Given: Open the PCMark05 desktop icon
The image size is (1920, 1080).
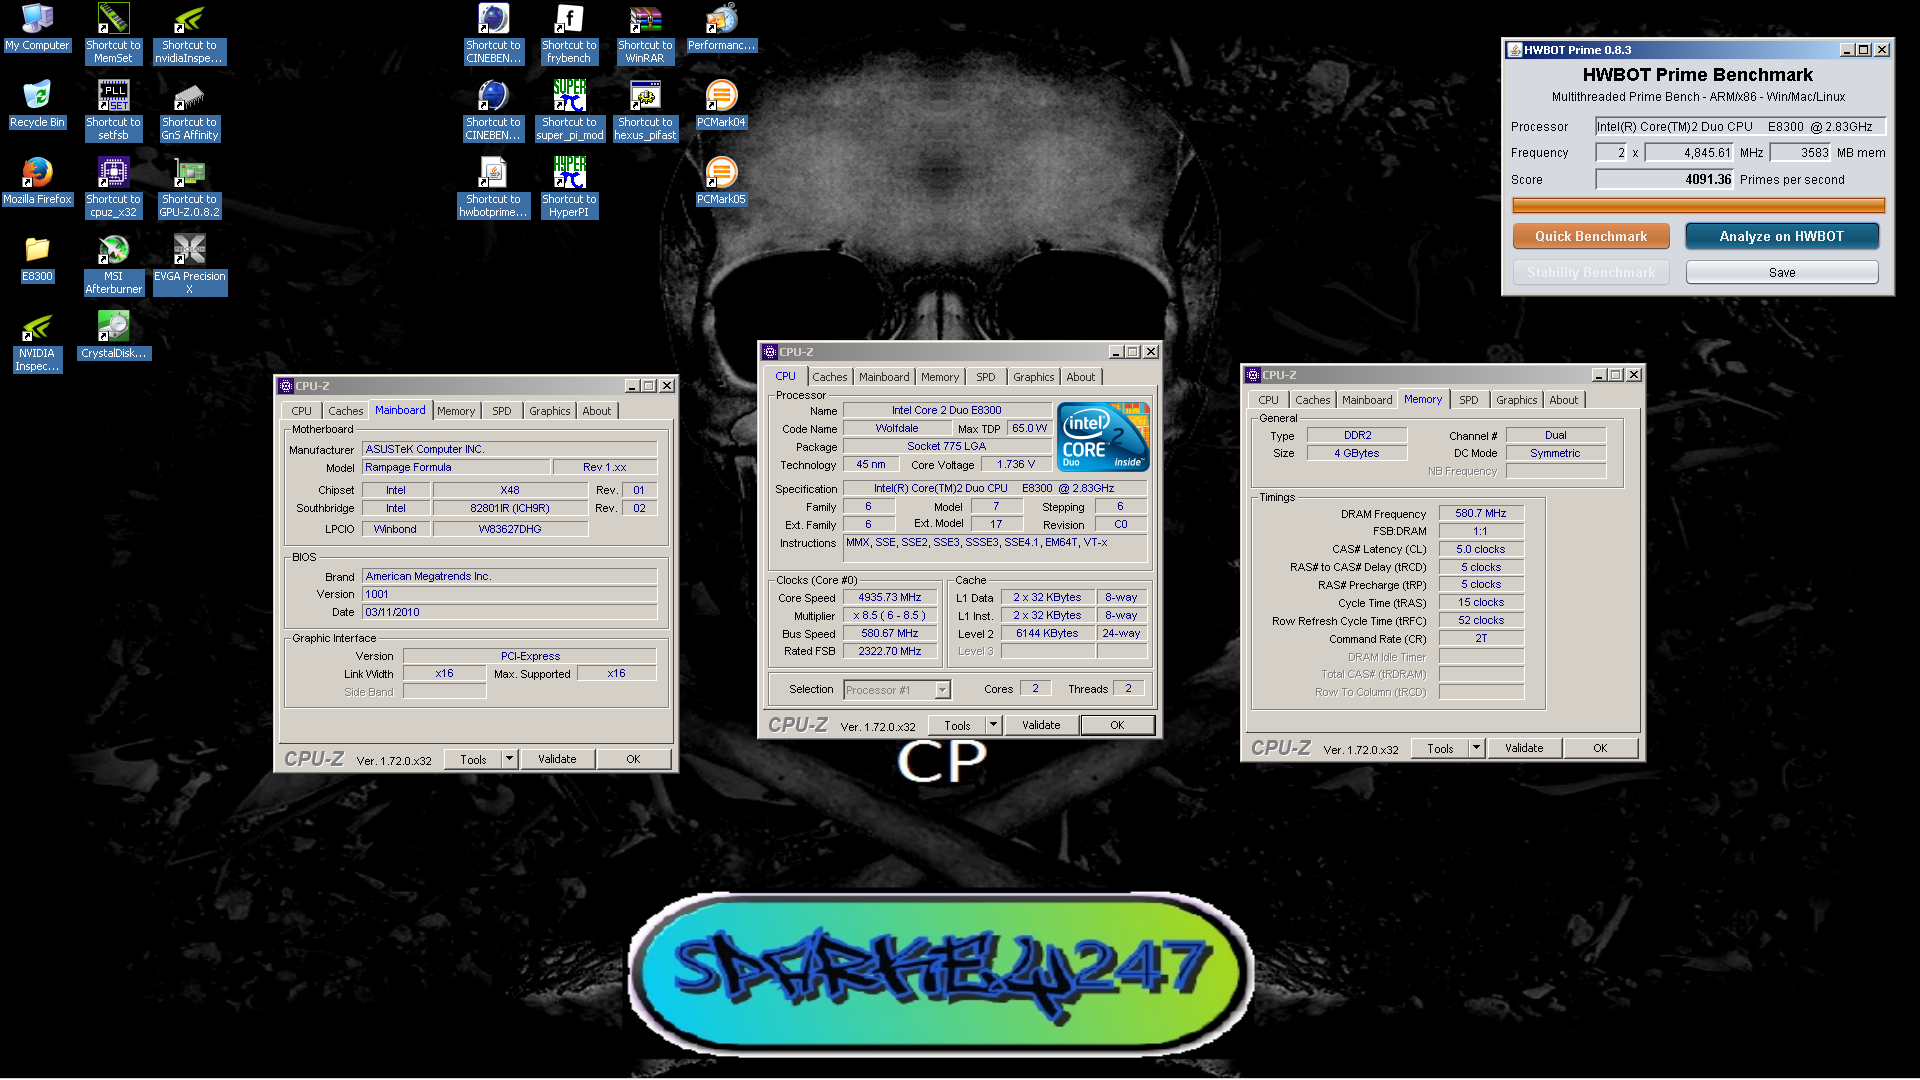Looking at the screenshot, I should point(721,182).
